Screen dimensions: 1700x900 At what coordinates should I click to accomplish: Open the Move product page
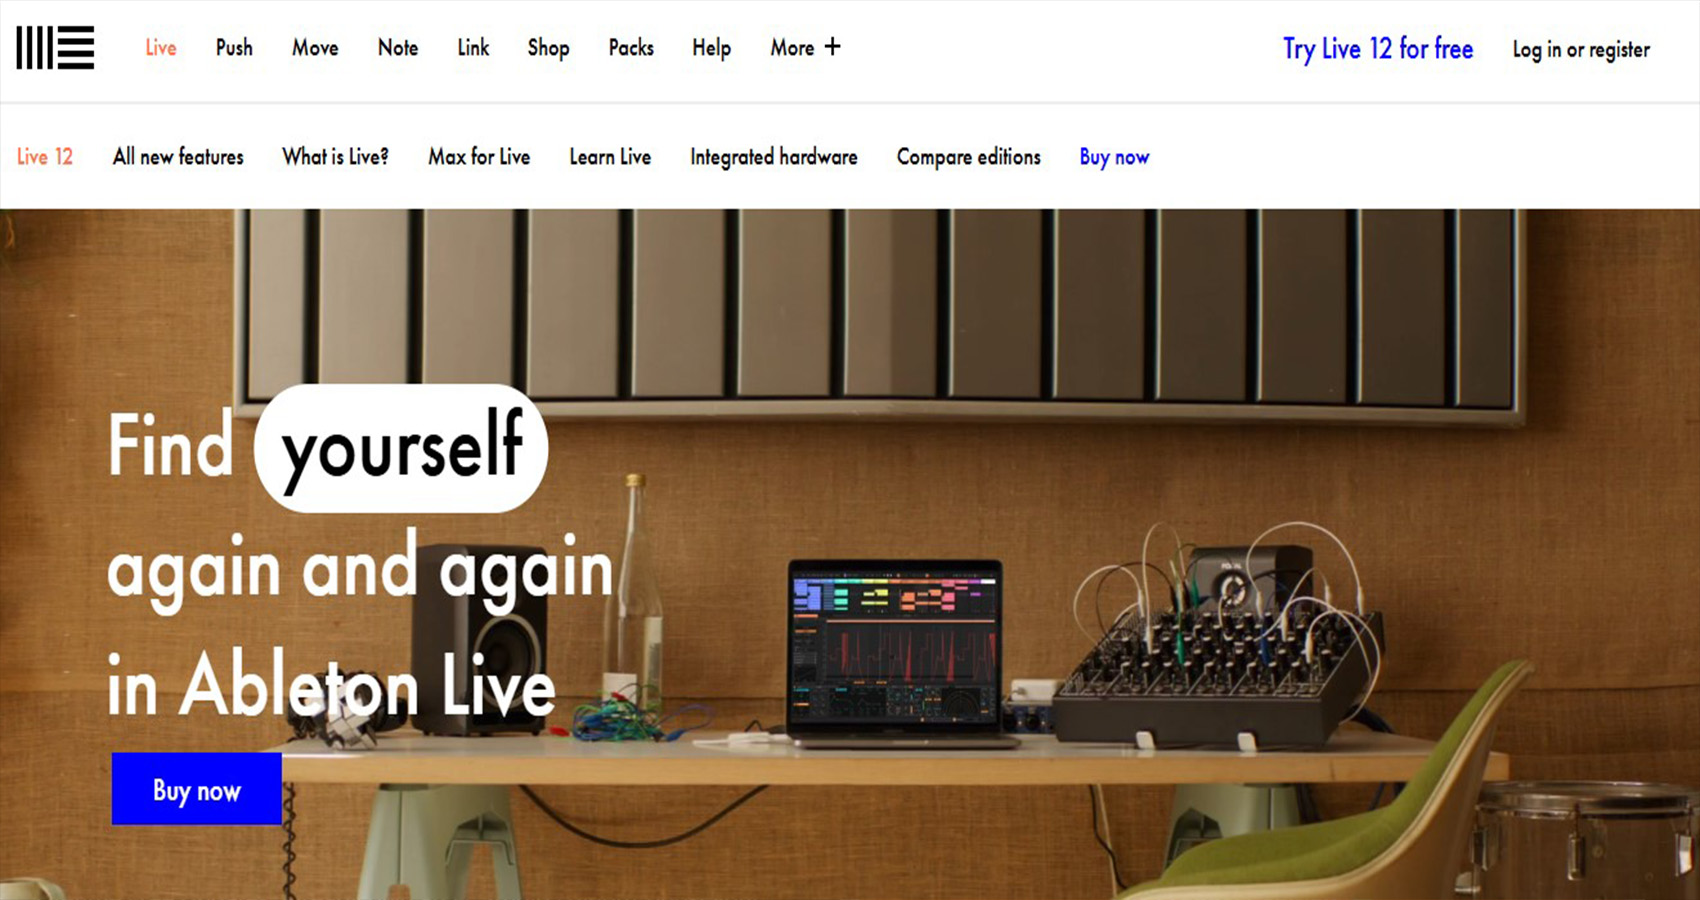coord(315,48)
